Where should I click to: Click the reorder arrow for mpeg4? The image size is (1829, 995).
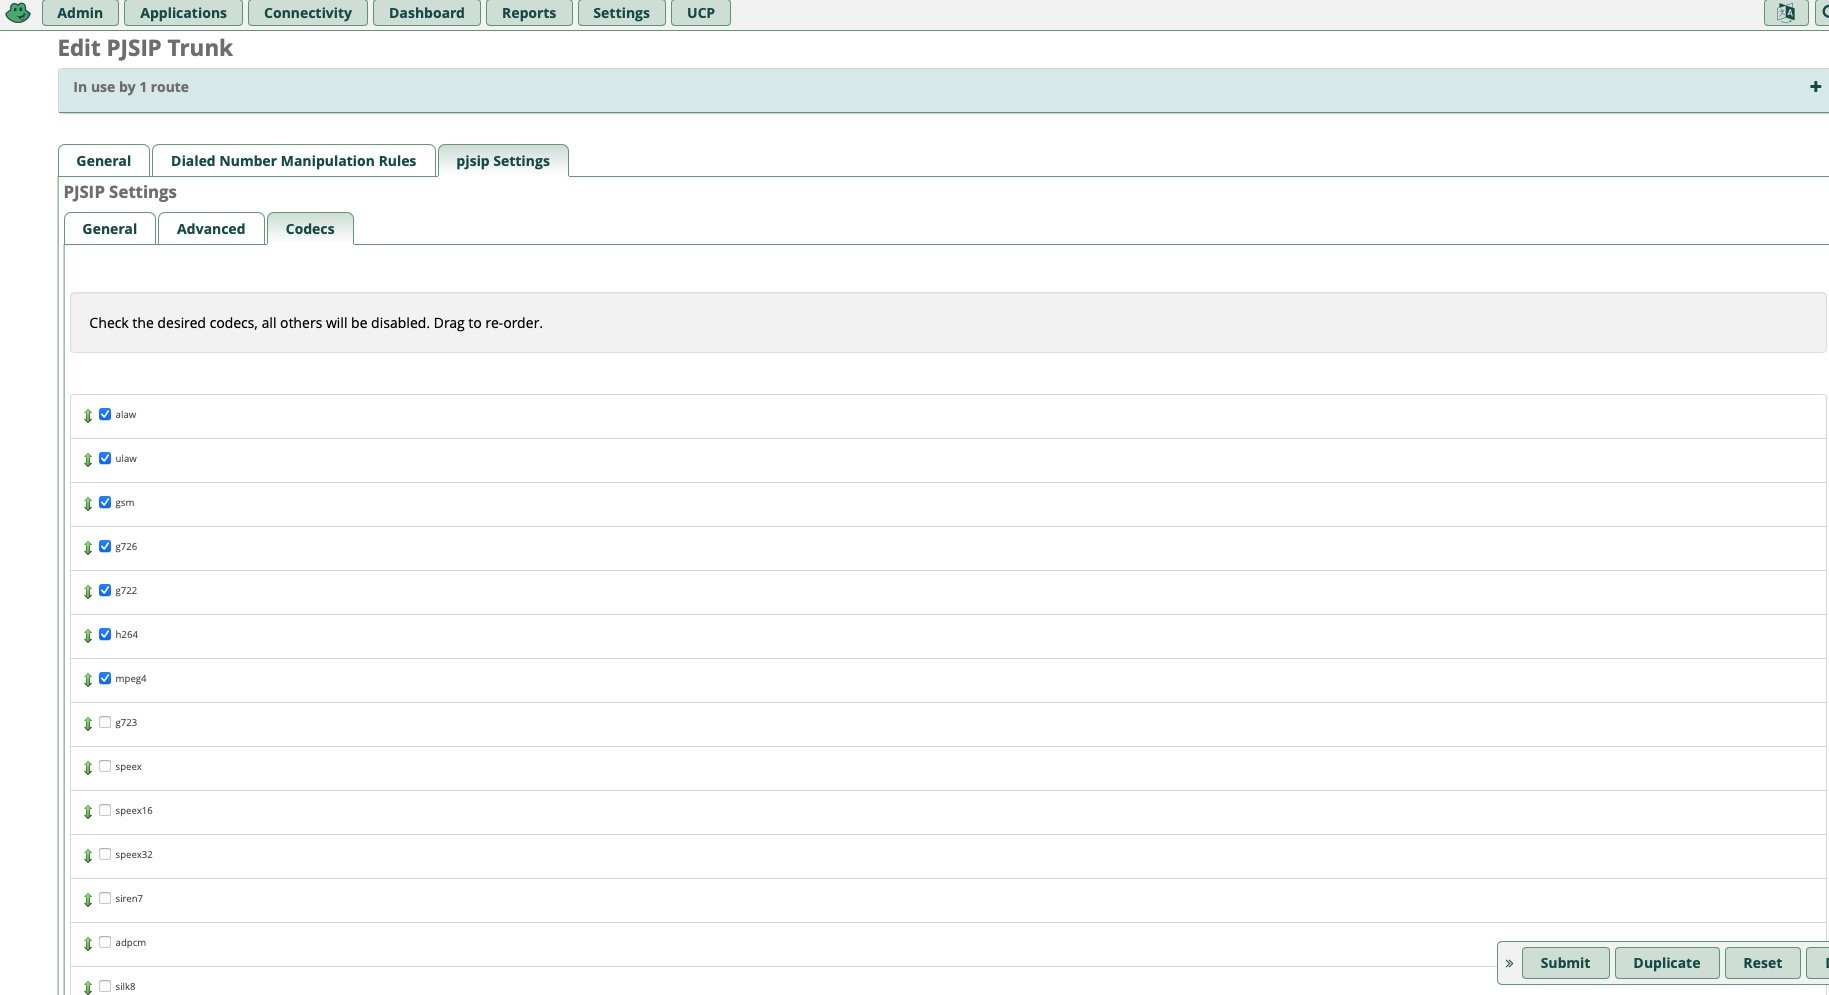pos(88,680)
